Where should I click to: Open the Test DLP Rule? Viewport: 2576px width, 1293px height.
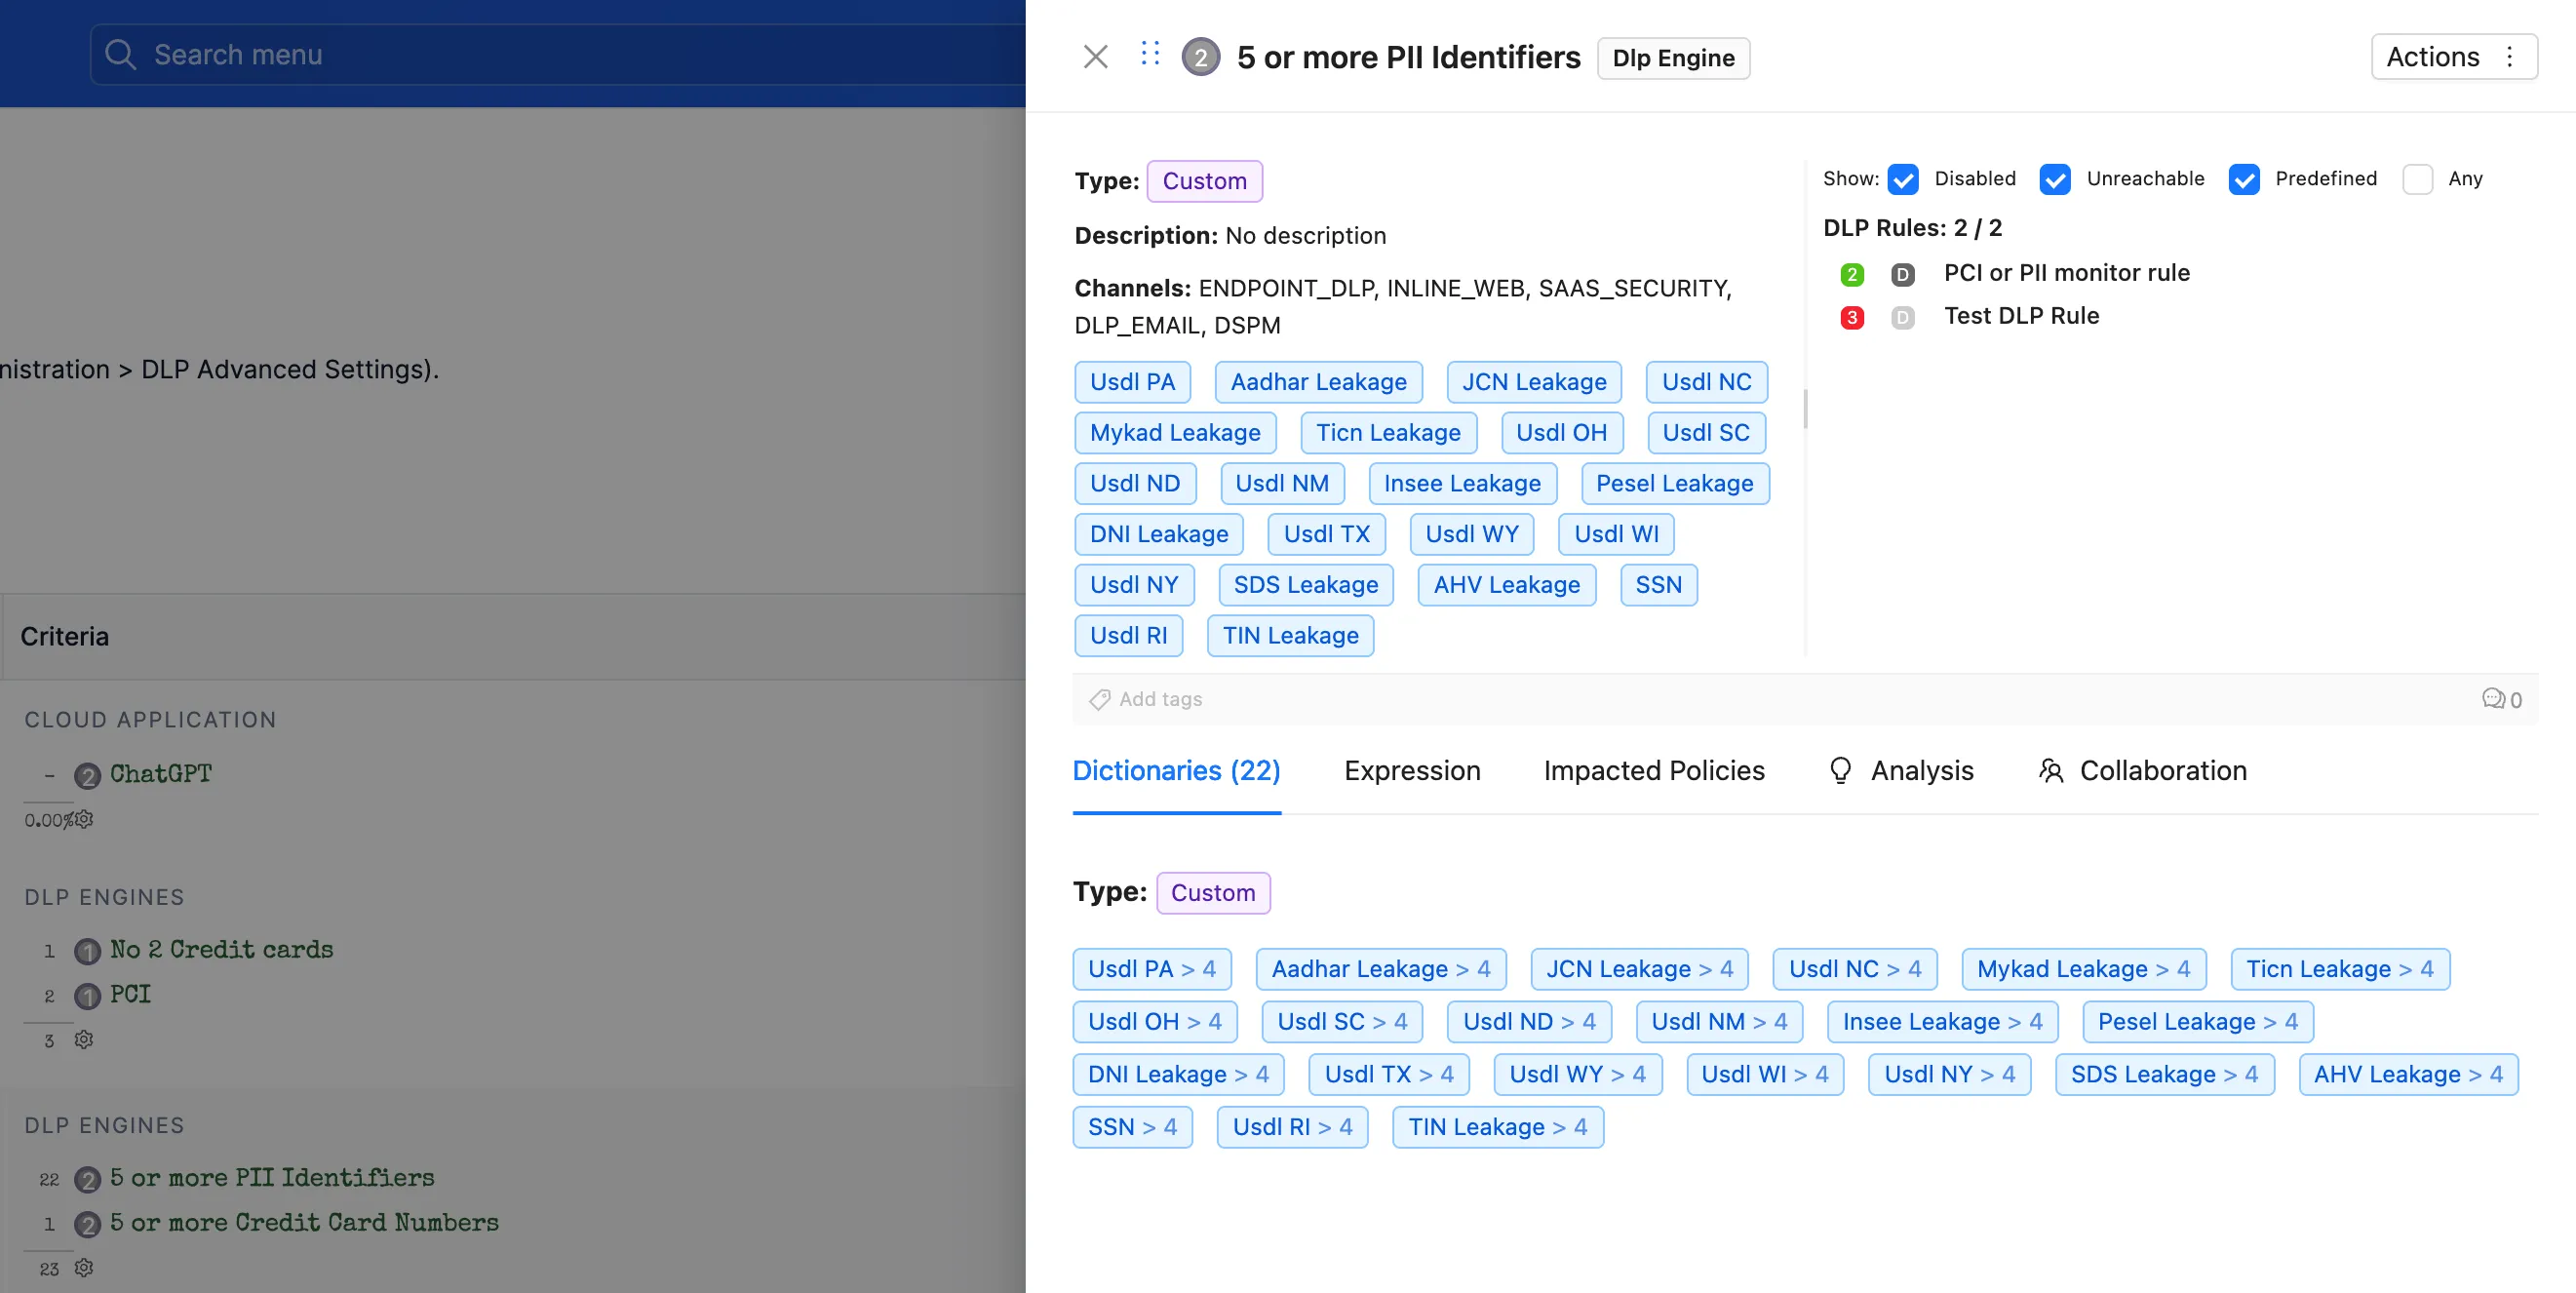click(x=2021, y=316)
